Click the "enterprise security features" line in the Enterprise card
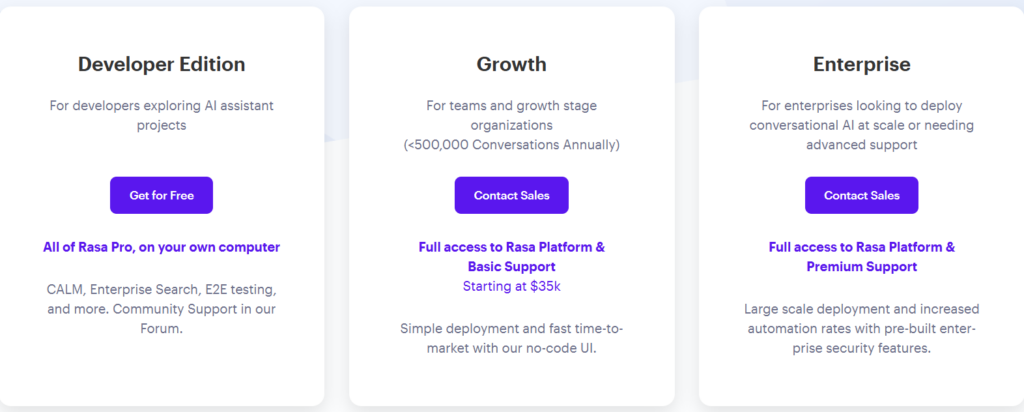The height and width of the screenshot is (412, 1024). click(x=861, y=348)
